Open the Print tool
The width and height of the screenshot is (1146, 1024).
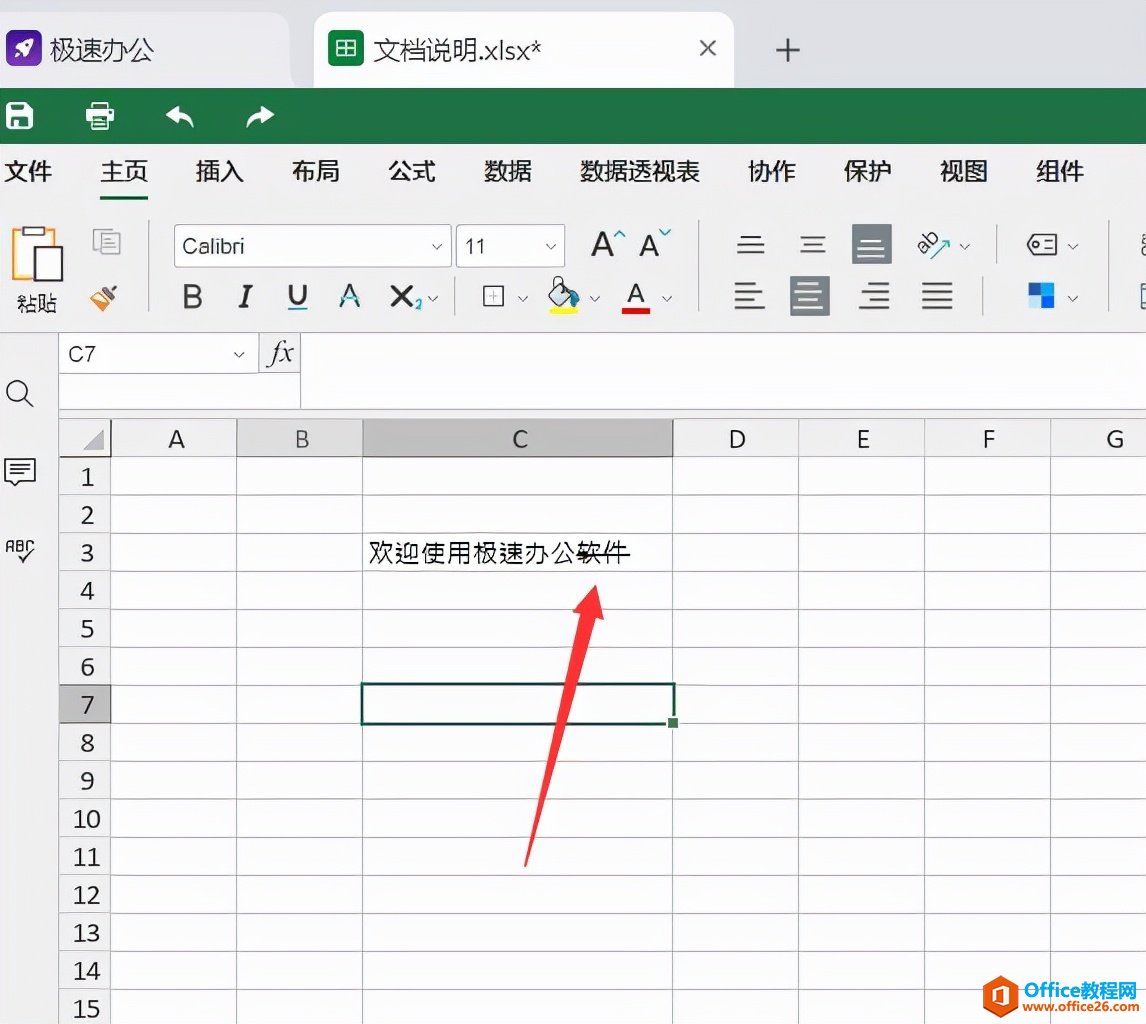(x=100, y=116)
